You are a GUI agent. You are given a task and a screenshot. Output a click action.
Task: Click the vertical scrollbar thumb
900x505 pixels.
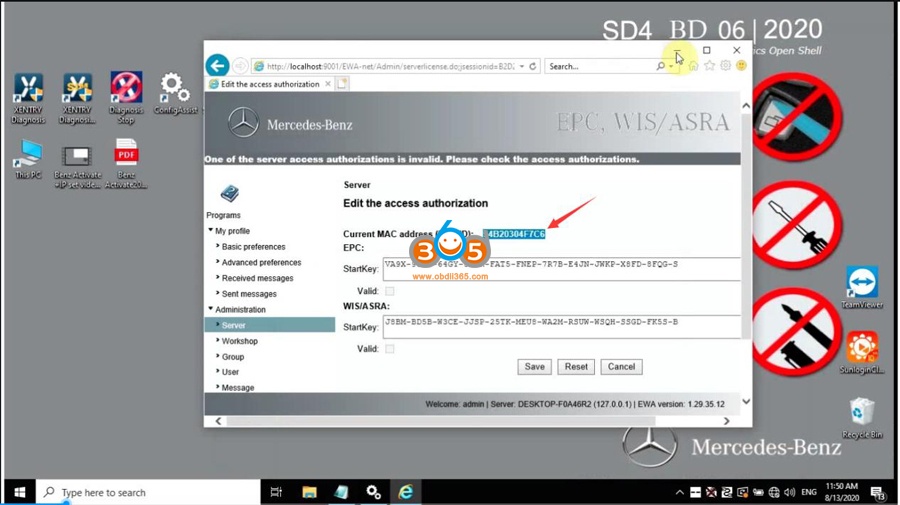pyautogui.click(x=746, y=227)
